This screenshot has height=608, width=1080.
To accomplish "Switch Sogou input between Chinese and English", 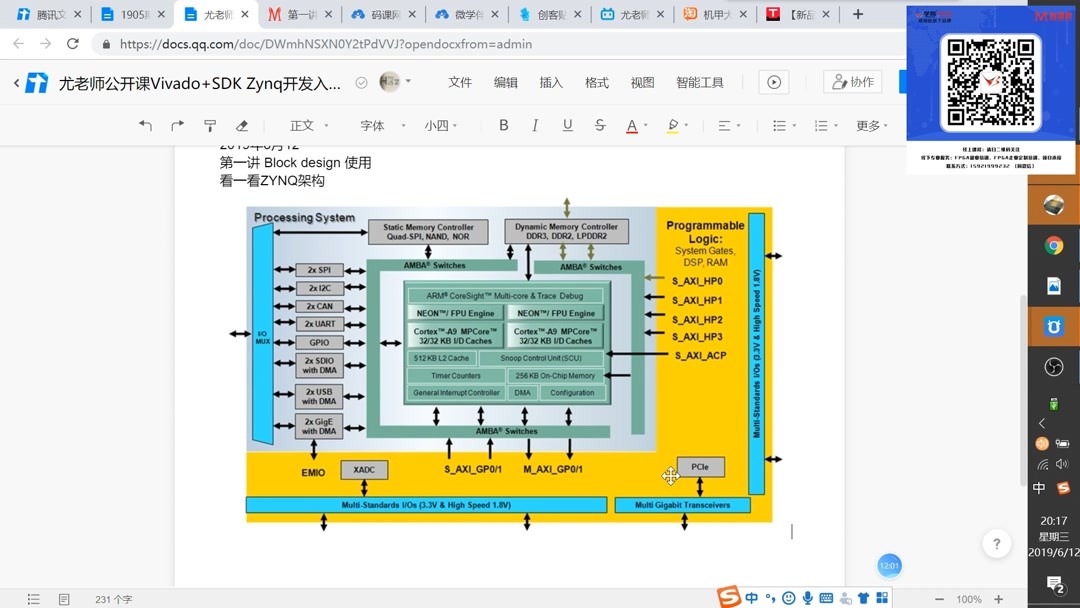I will tap(751, 597).
